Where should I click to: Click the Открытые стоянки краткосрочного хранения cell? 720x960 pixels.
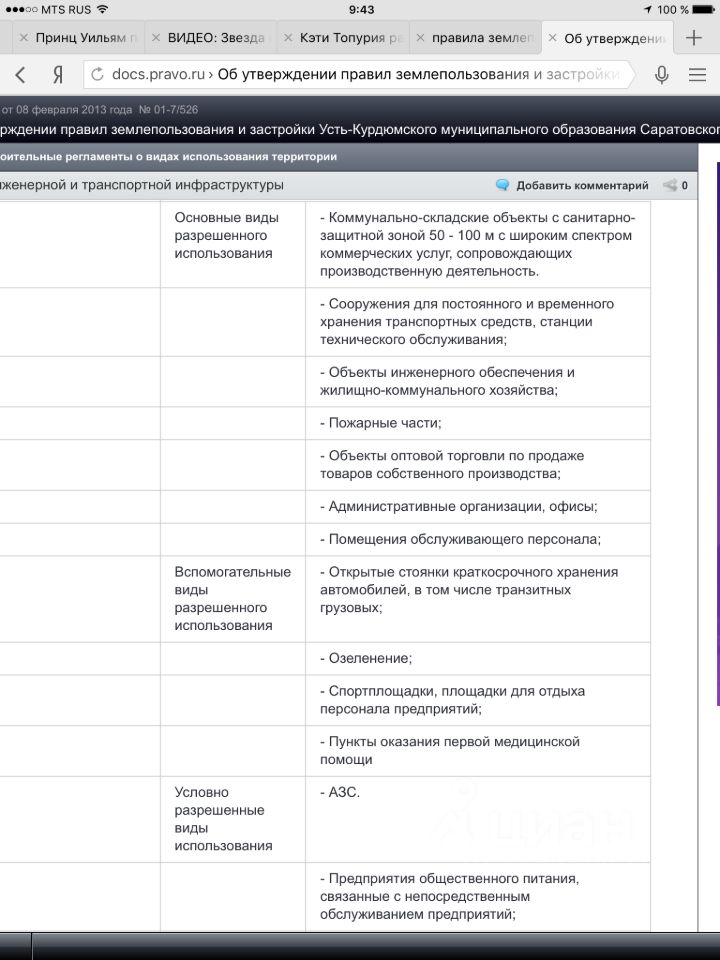pos(478,599)
